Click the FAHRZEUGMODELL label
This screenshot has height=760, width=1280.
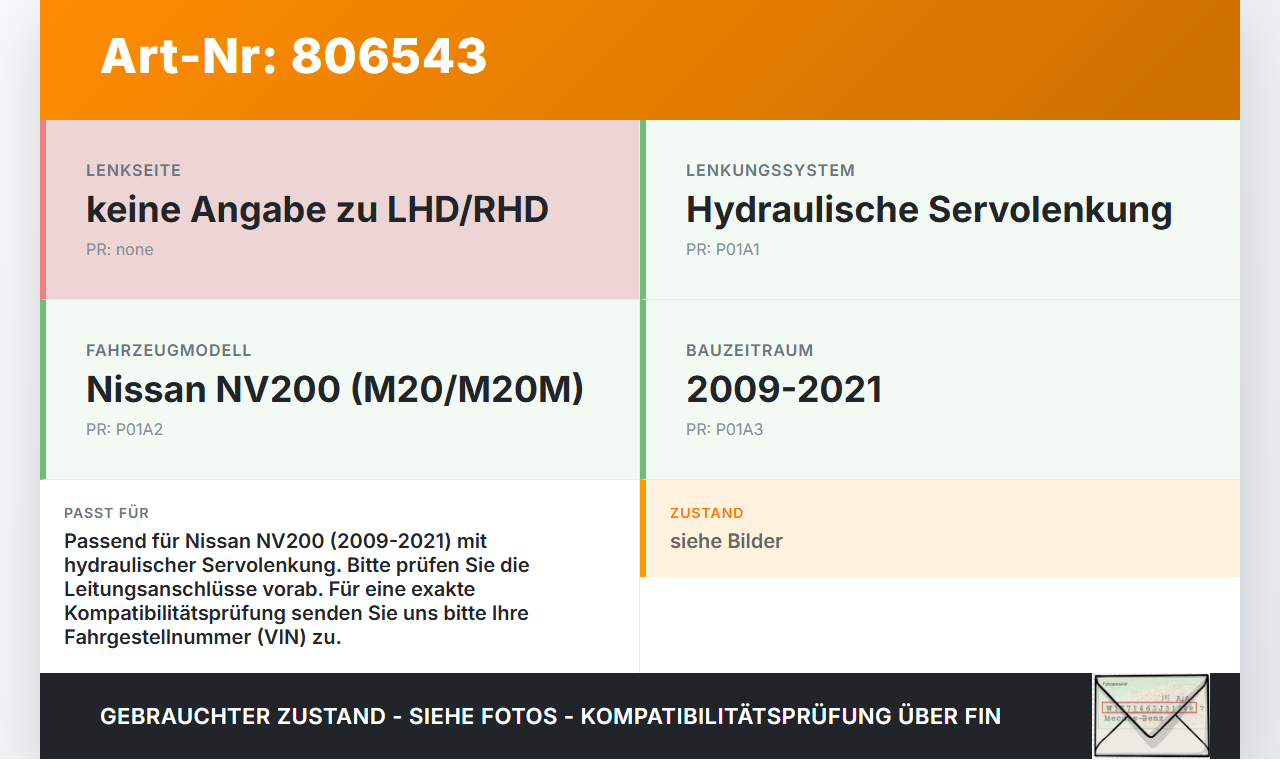coord(169,351)
